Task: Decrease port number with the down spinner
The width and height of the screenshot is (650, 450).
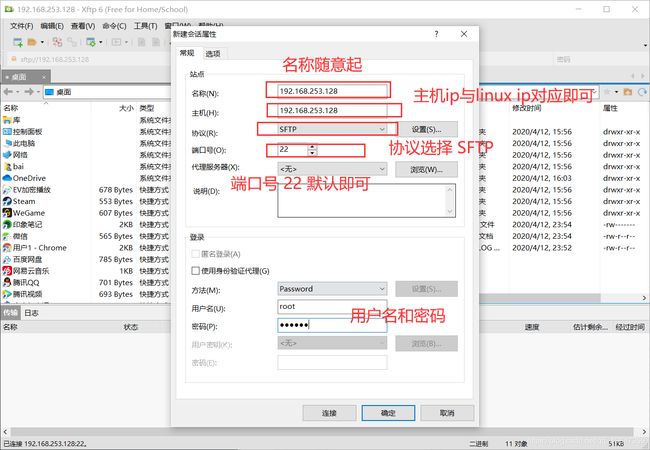Action: coord(313,153)
